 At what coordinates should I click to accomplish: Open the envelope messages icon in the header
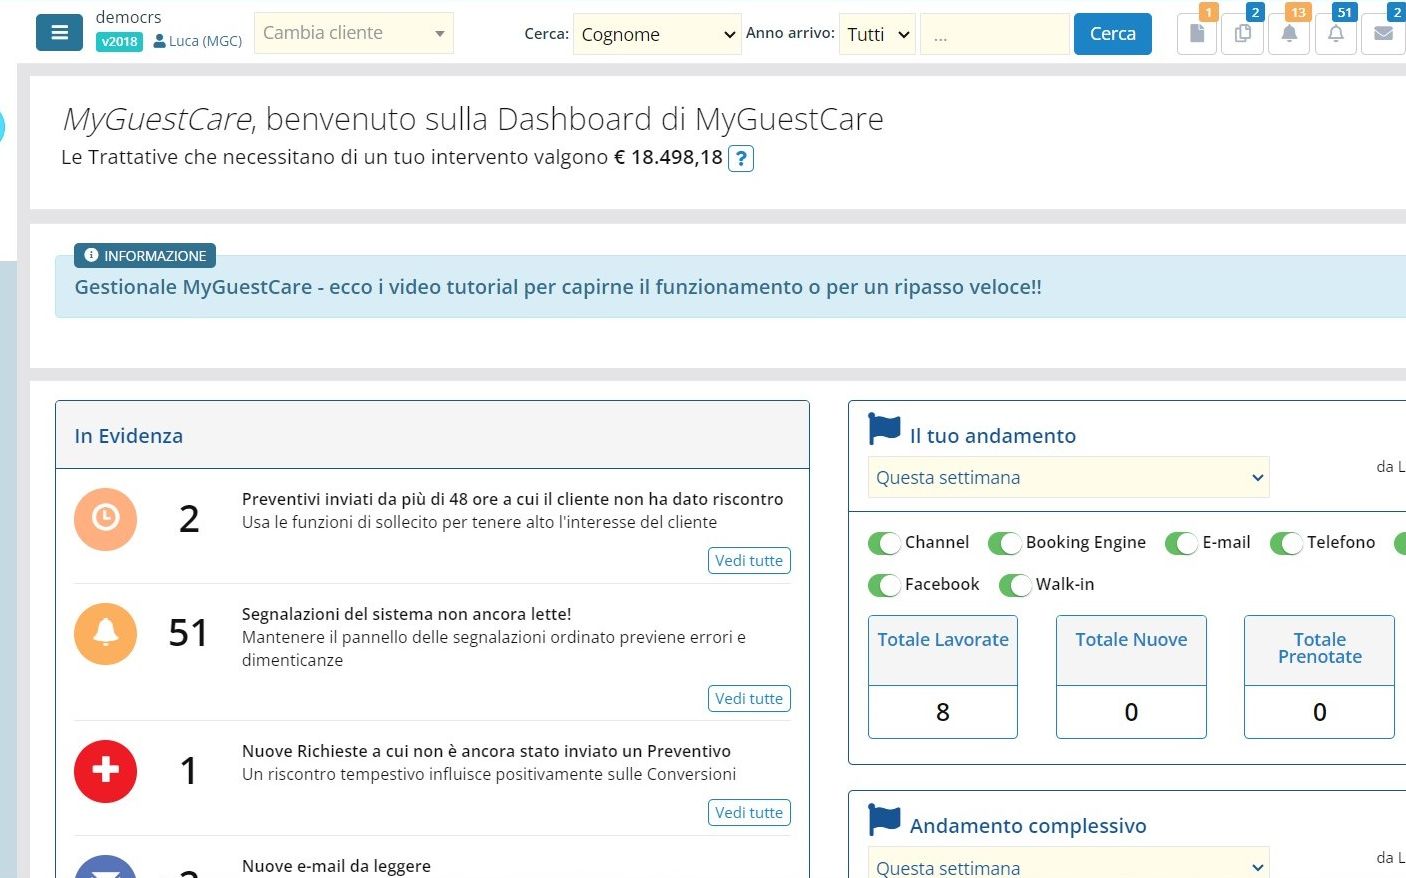pyautogui.click(x=1384, y=34)
